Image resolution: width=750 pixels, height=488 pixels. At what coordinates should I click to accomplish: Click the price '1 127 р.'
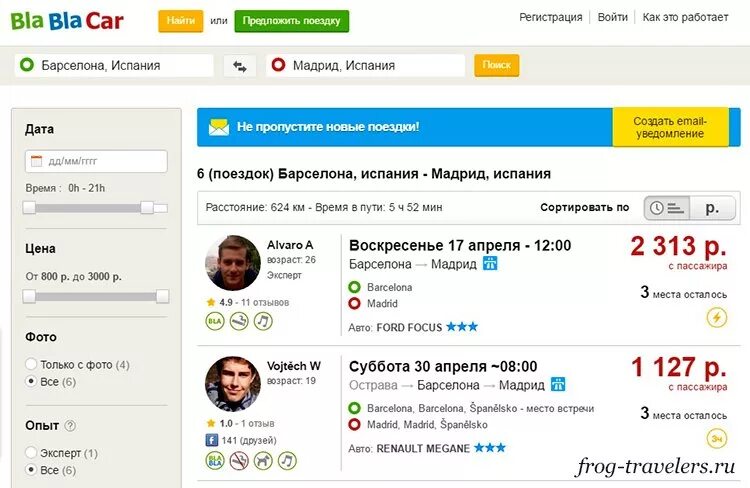(678, 367)
